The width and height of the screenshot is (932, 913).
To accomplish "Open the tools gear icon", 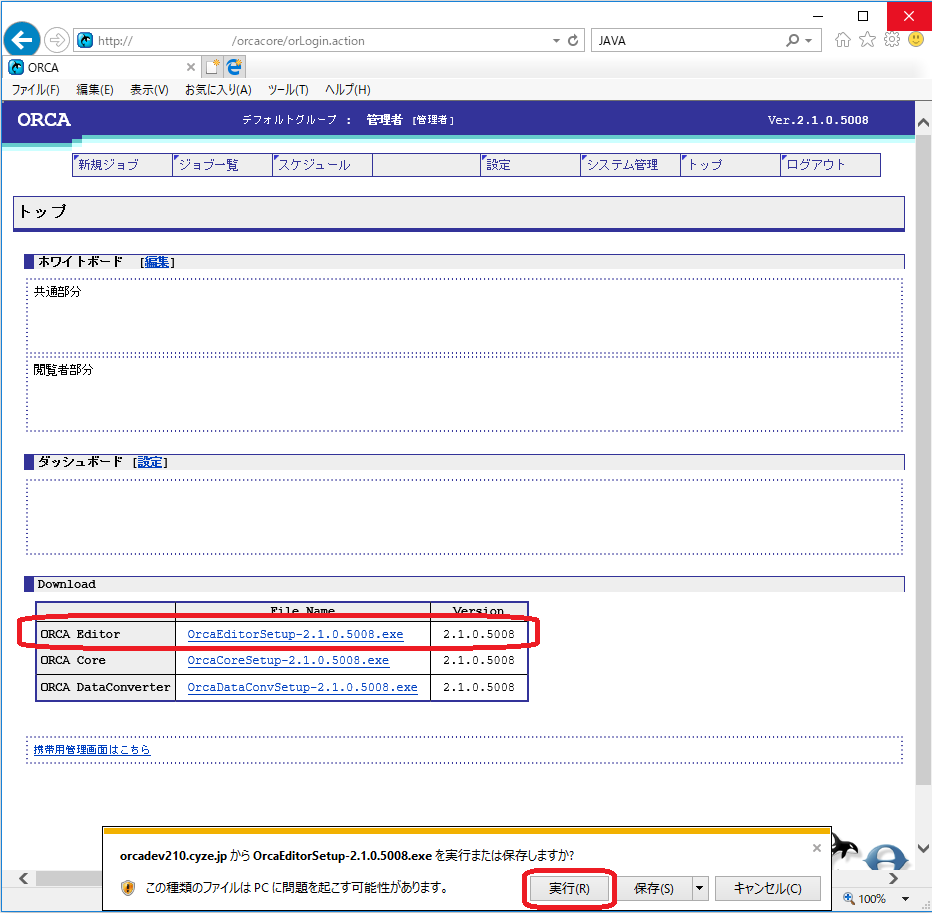I will 892,40.
